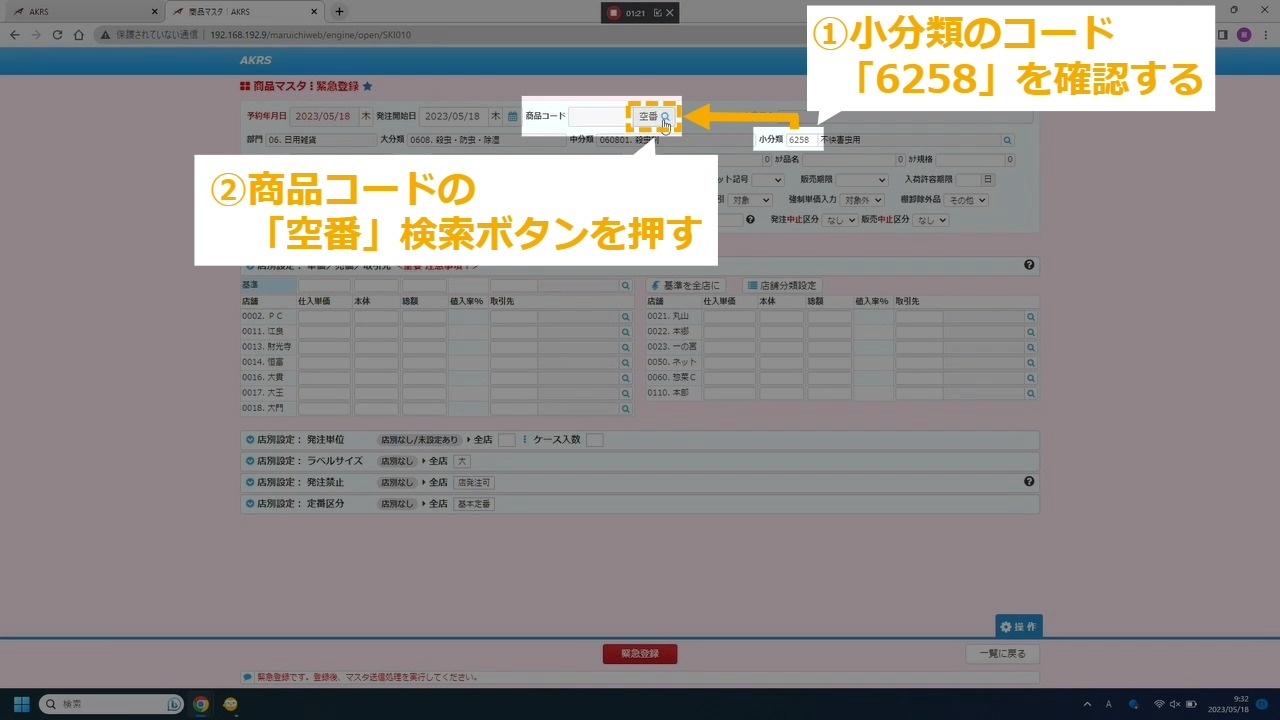The image size is (1280, 720).
Task: Open calendar picker beside 発注開始日
Action: point(512,116)
